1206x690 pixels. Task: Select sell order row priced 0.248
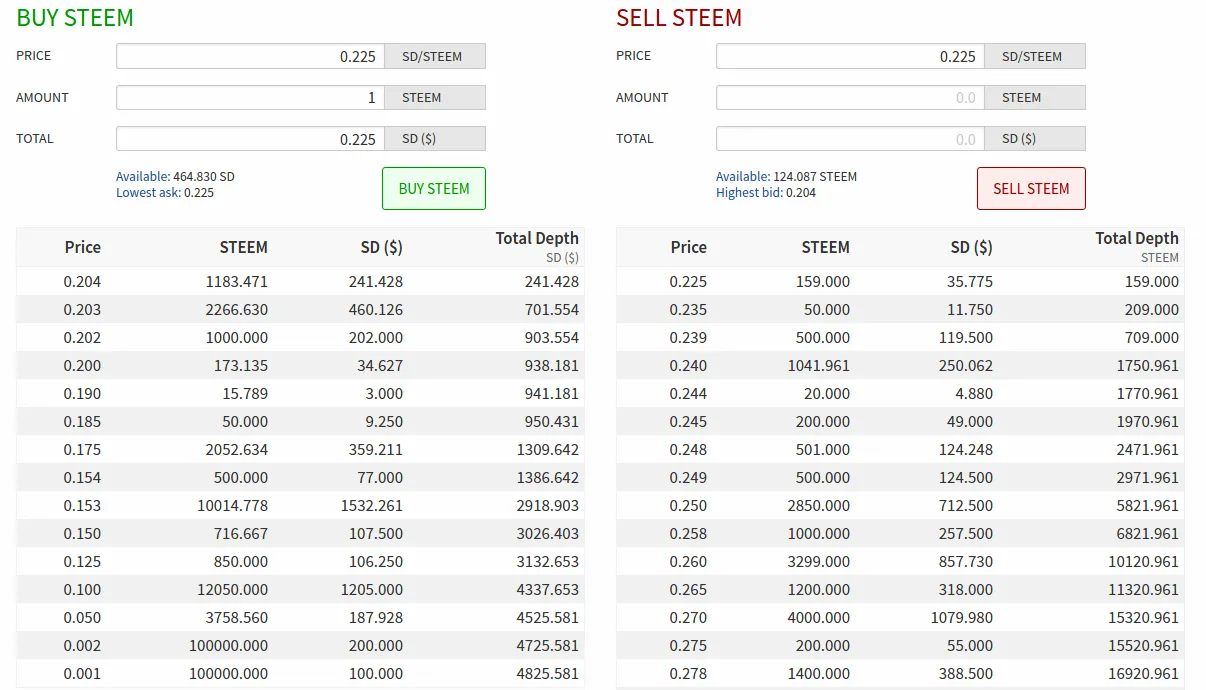point(901,450)
